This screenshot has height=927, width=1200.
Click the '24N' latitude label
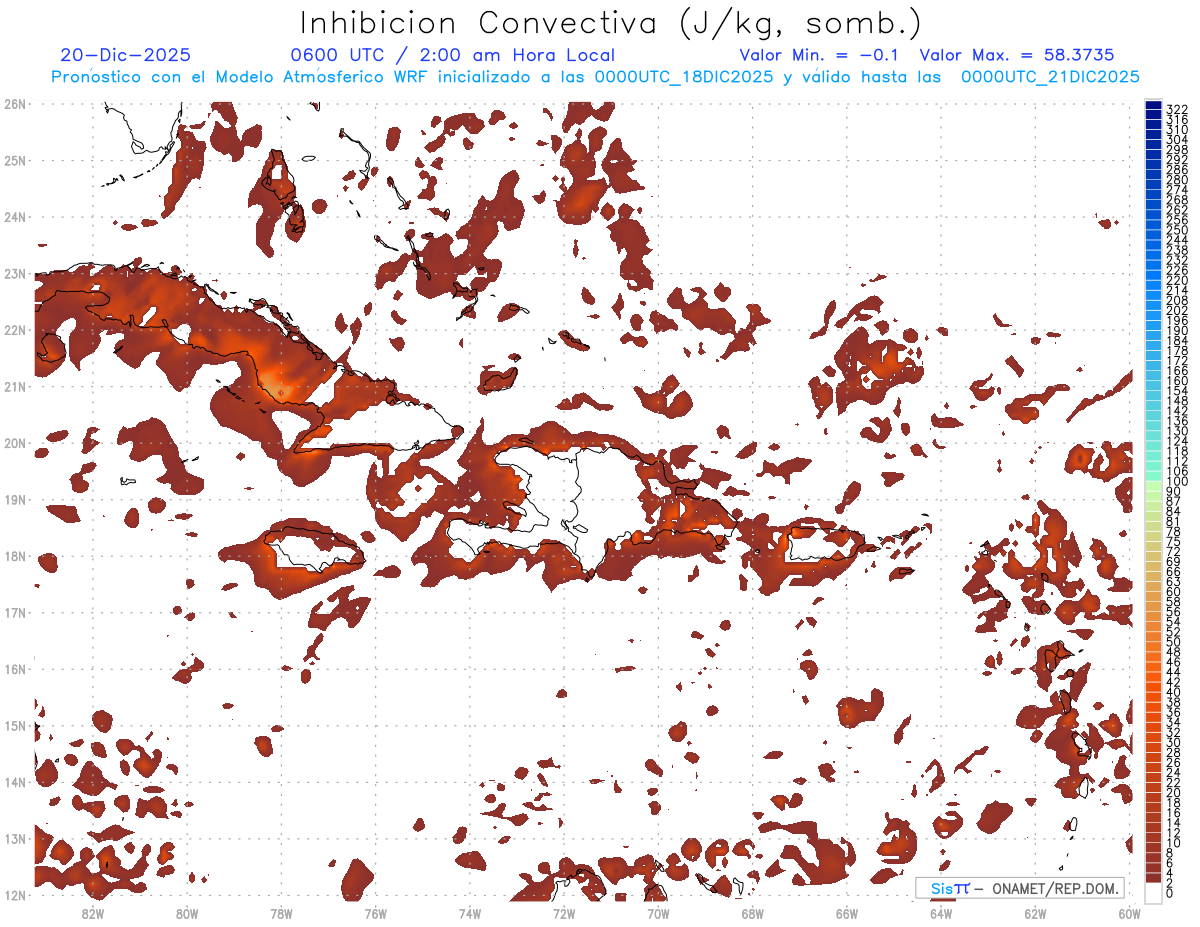click(14, 217)
